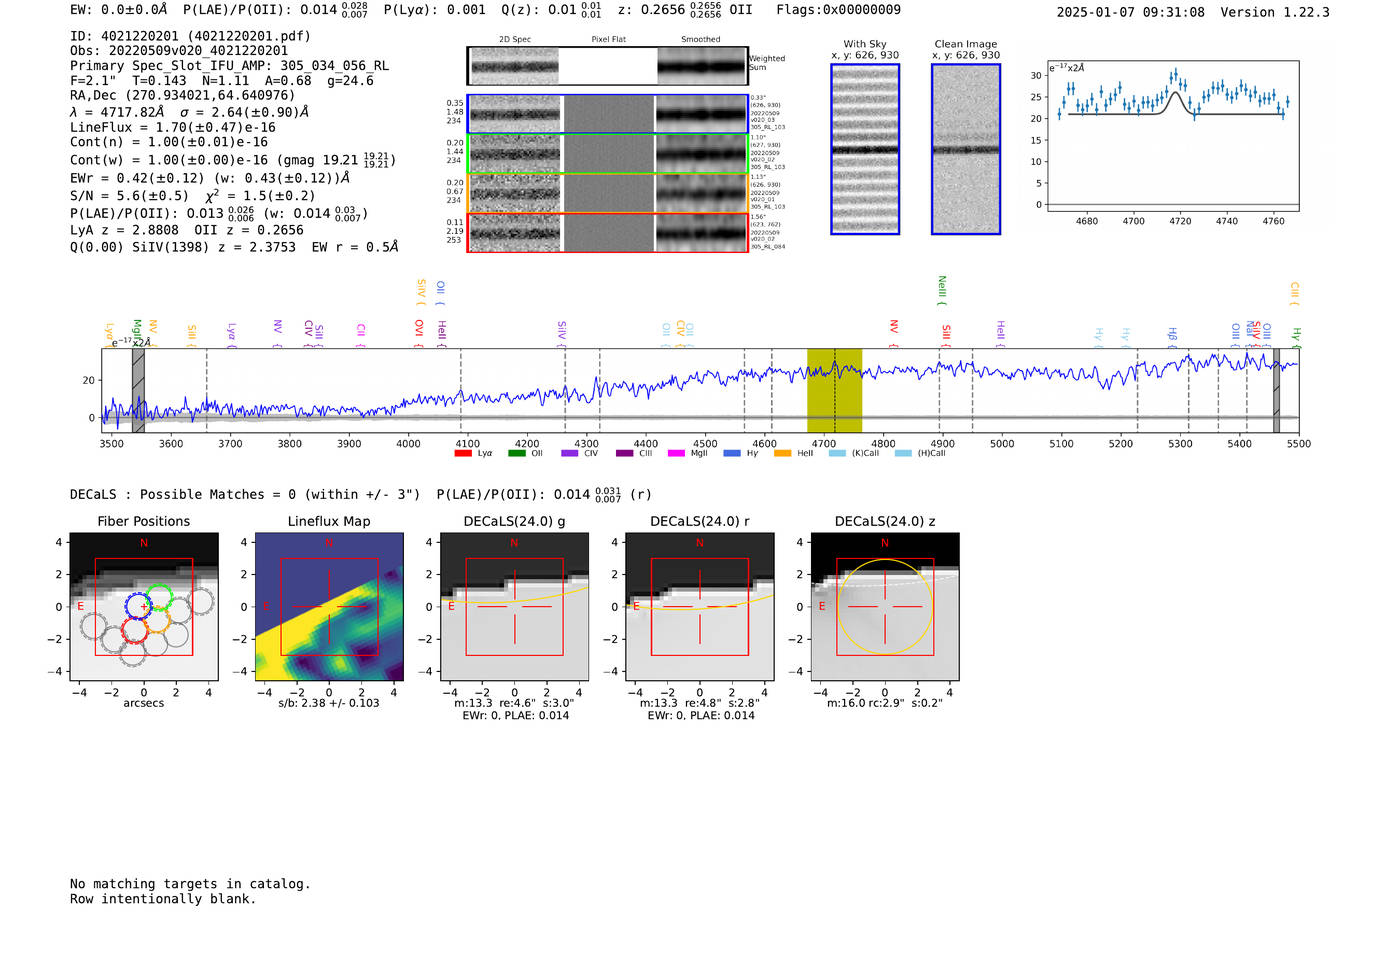The width and height of the screenshot is (1400, 953).
Task: Click the LineFlux = 1.70 value
Action: tap(173, 128)
